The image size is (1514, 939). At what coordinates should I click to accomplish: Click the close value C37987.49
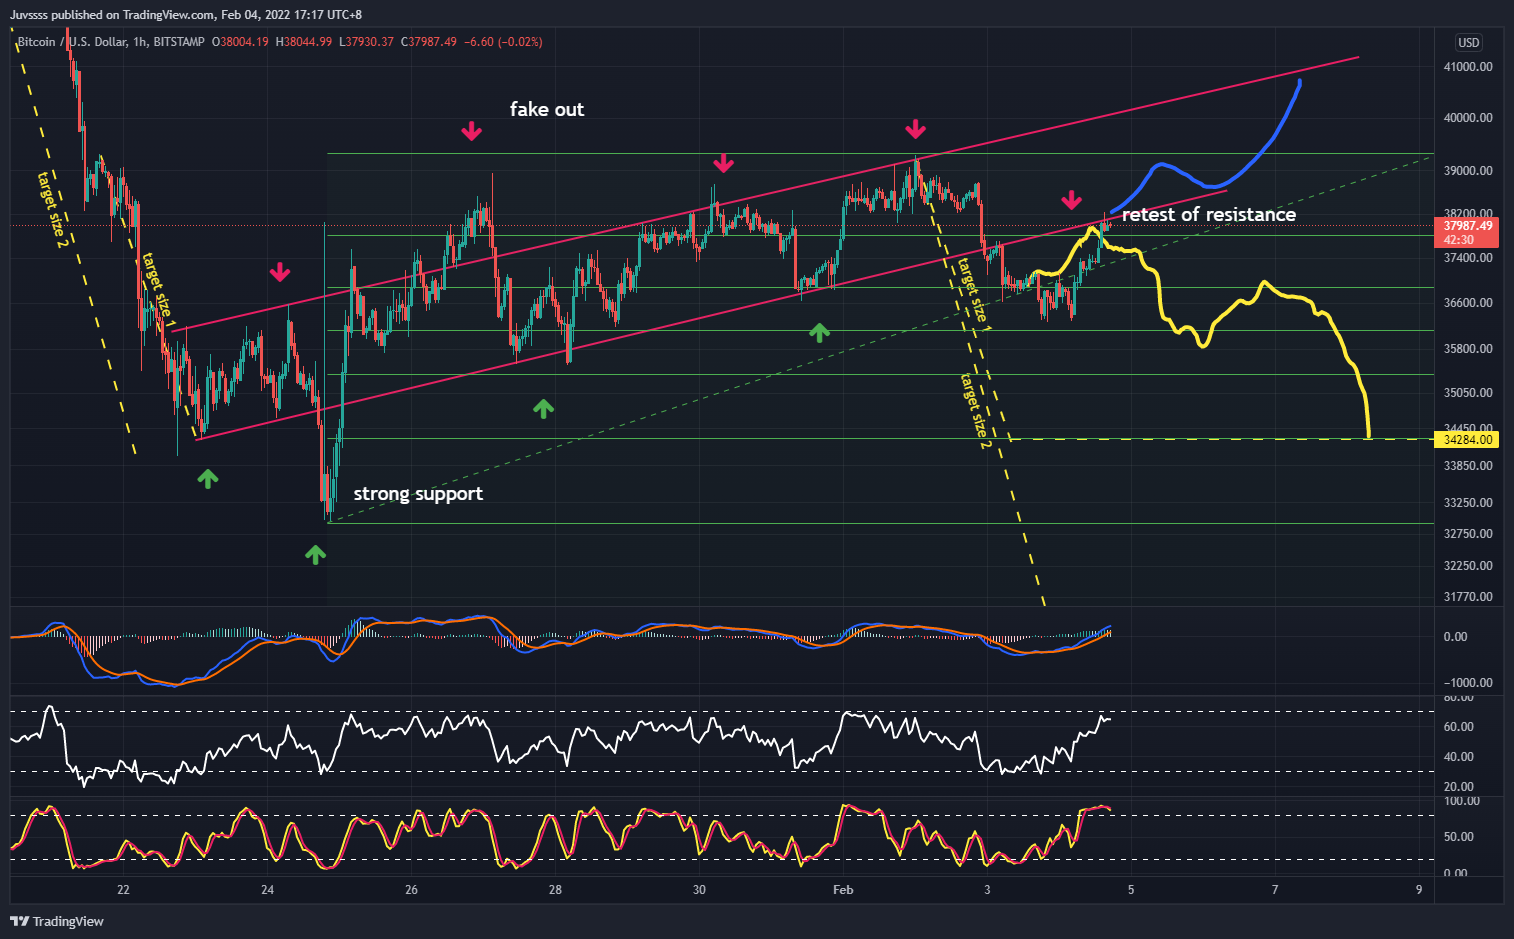429,42
